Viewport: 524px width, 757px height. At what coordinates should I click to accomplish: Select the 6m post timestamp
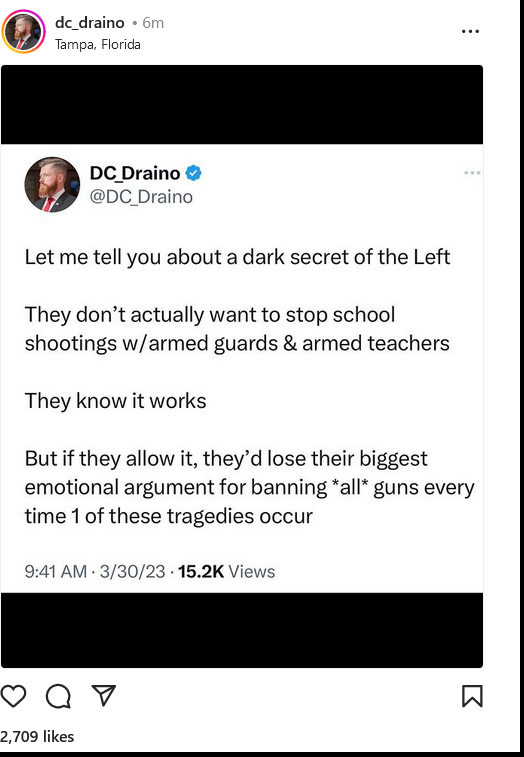click(153, 23)
